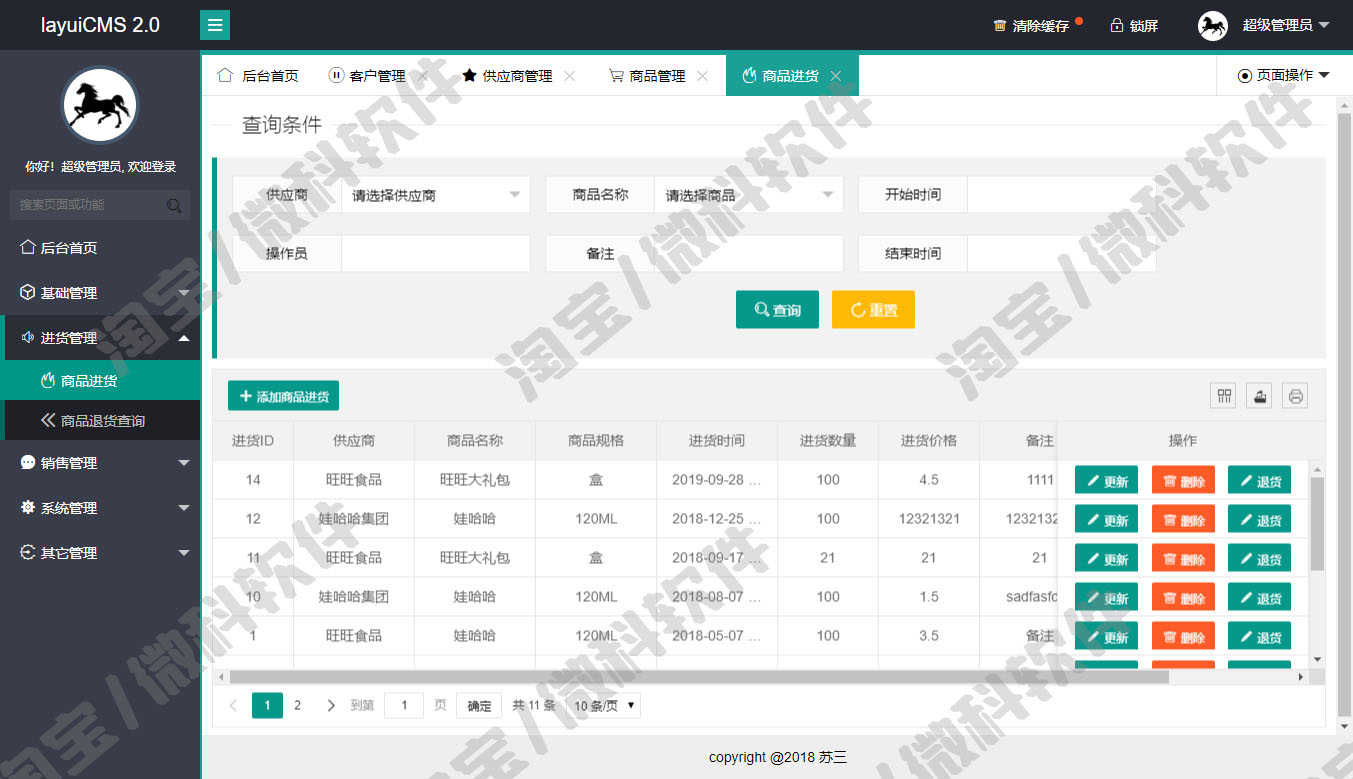1353x779 pixels.
Task: Switch to the 后台首页 tab
Action: (258, 76)
